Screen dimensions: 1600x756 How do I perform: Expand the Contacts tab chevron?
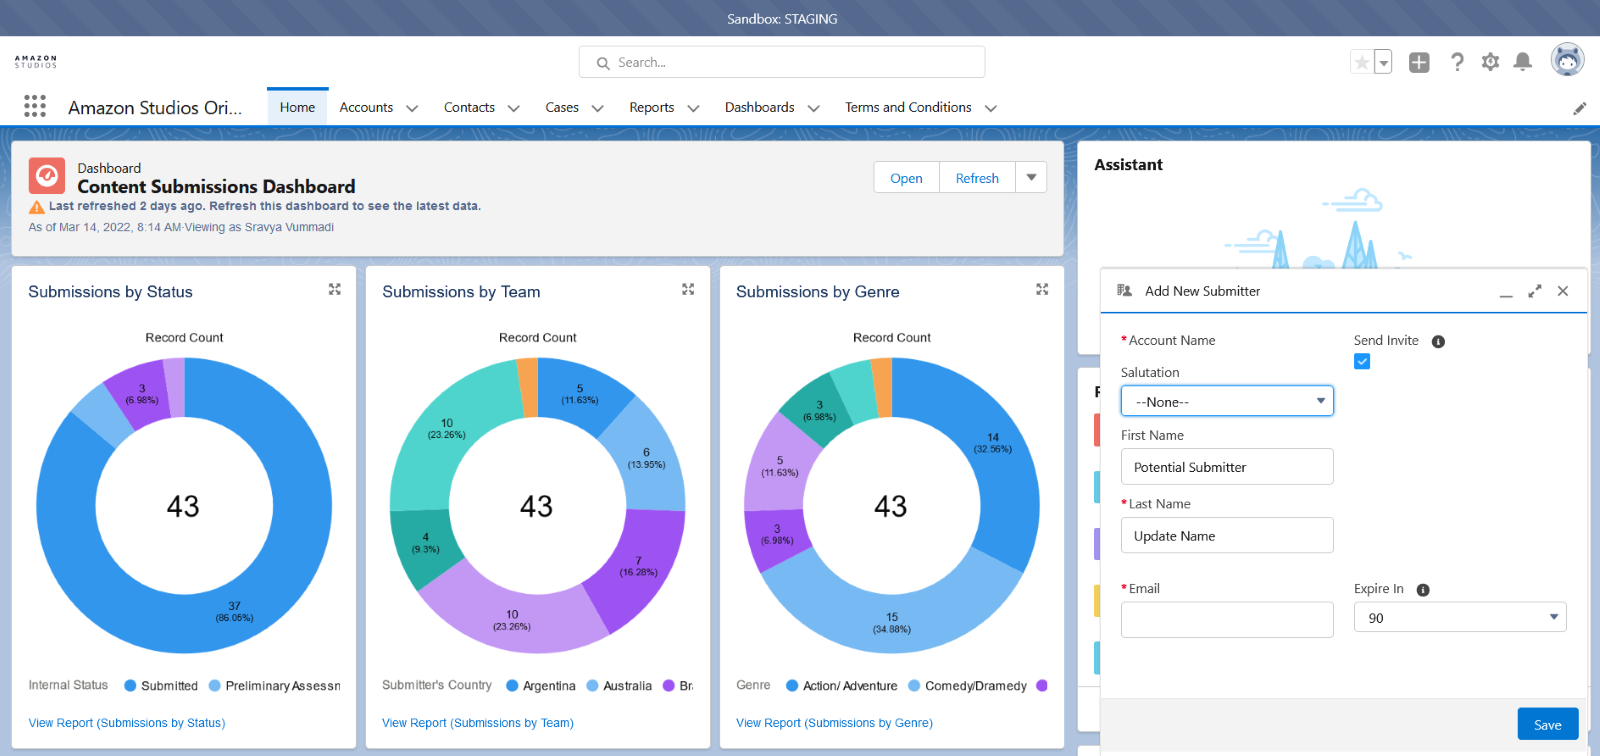pos(514,108)
